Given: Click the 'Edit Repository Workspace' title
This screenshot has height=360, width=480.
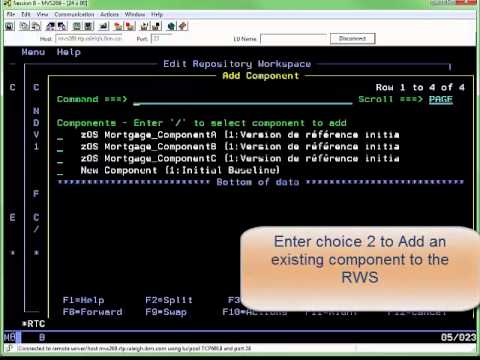Looking at the screenshot, I should tap(237, 64).
